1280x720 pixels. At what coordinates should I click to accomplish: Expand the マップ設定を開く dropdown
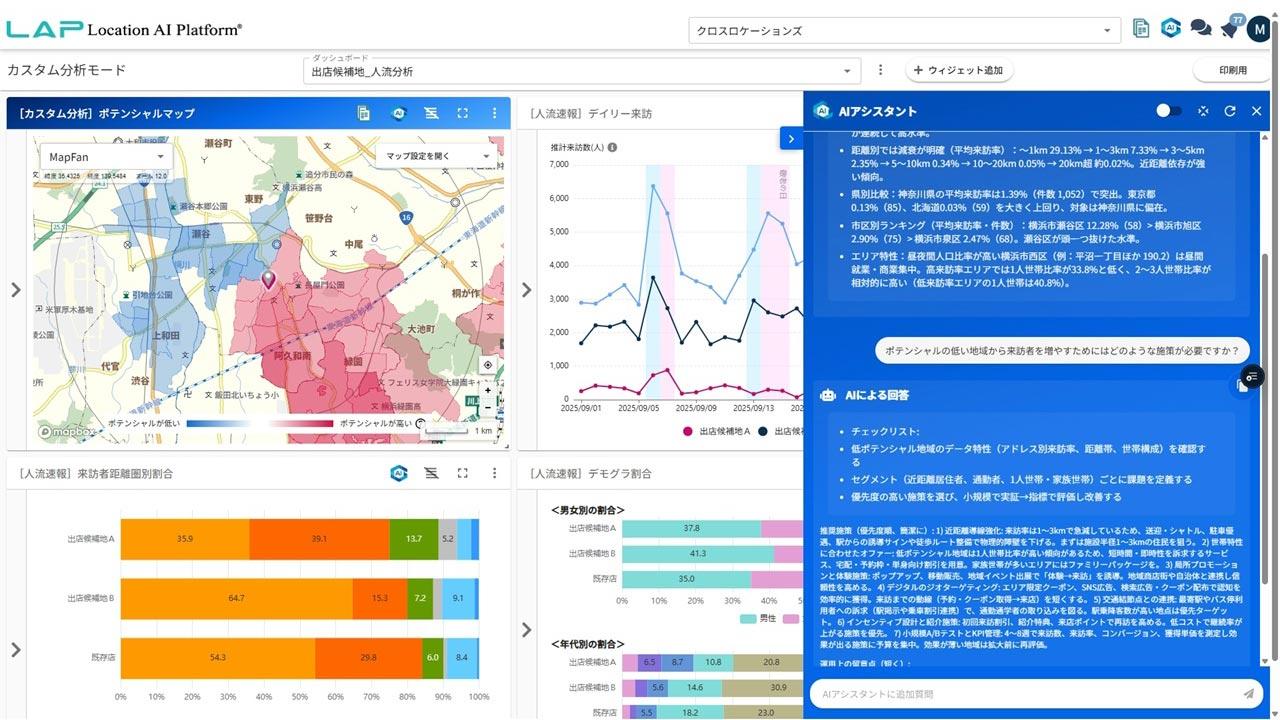pyautogui.click(x=438, y=156)
